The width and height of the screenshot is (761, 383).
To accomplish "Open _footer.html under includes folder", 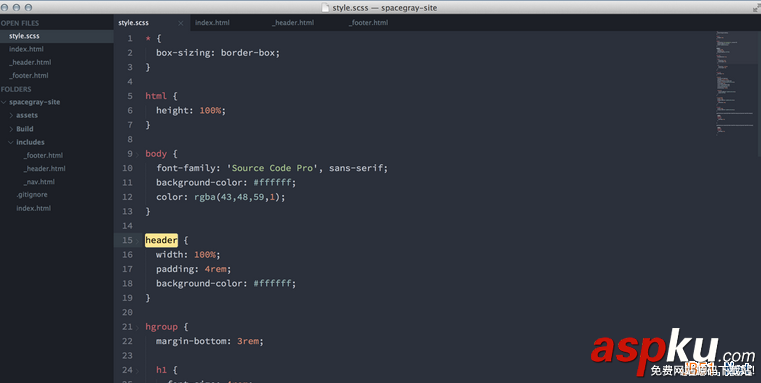I will 43,155.
